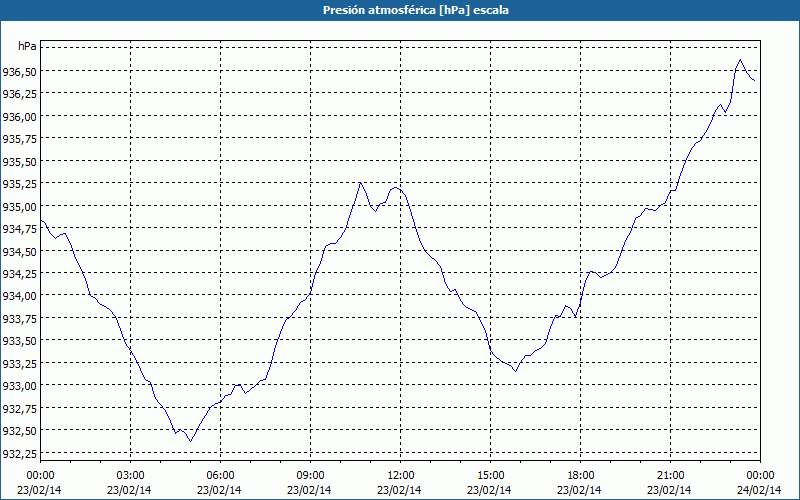Click the 935,50 y-axis value
The height and width of the screenshot is (500, 800).
point(19,162)
